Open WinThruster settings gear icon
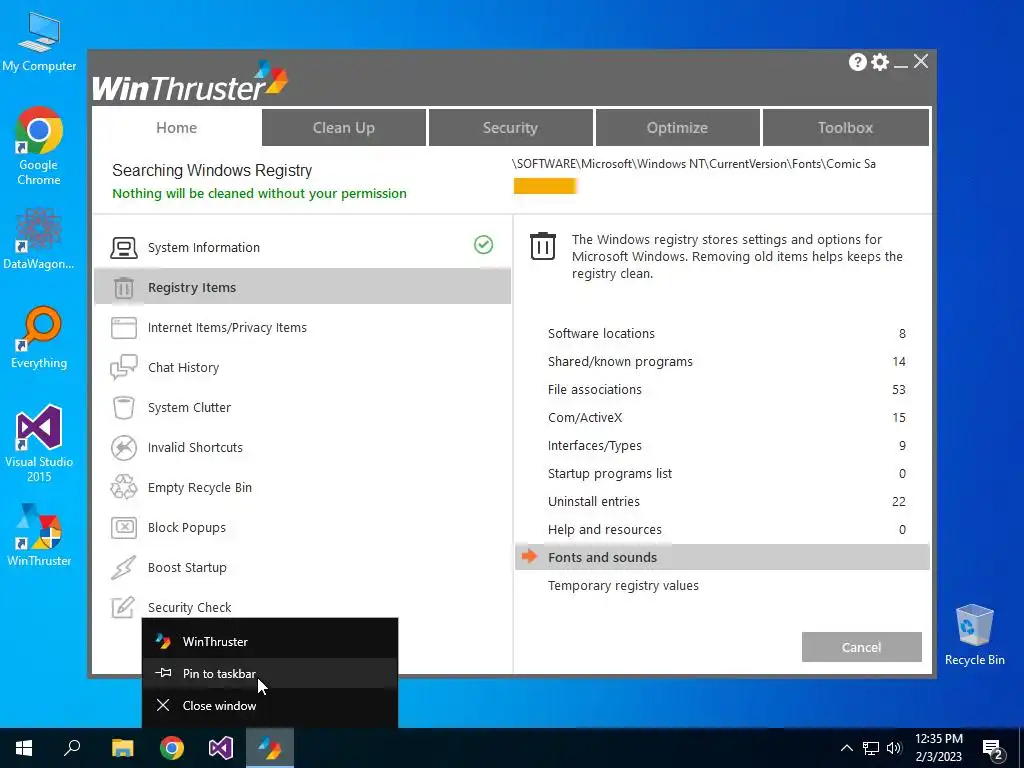The image size is (1024, 768). (x=880, y=62)
